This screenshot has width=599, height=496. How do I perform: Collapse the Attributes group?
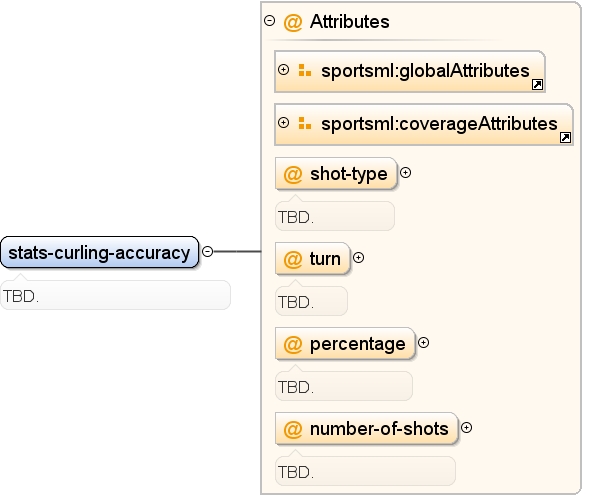(269, 20)
